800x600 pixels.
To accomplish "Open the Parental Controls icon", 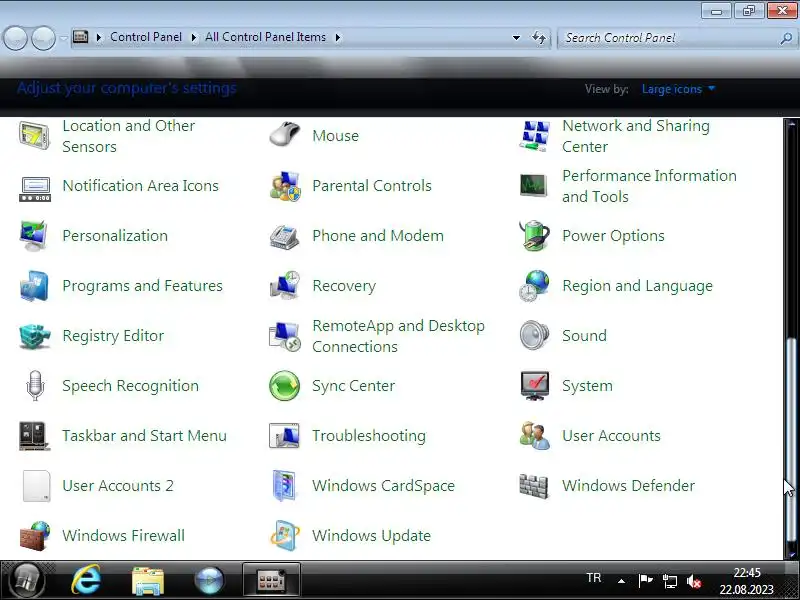I will click(x=285, y=186).
